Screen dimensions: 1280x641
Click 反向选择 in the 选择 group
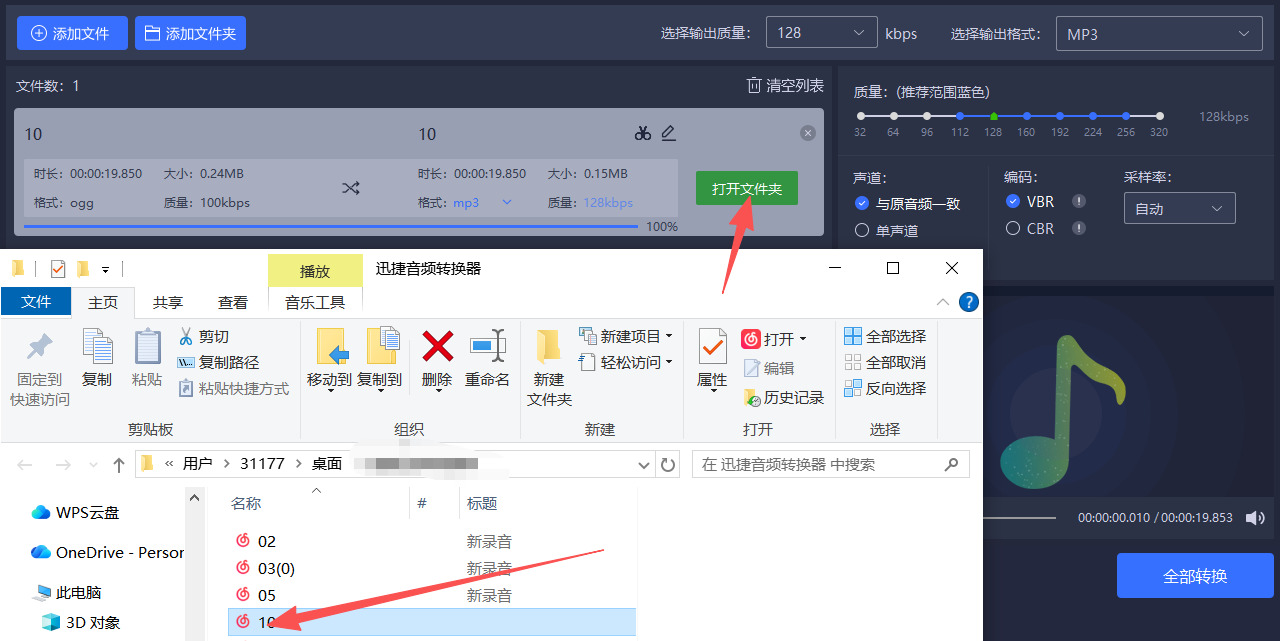pyautogui.click(x=885, y=388)
